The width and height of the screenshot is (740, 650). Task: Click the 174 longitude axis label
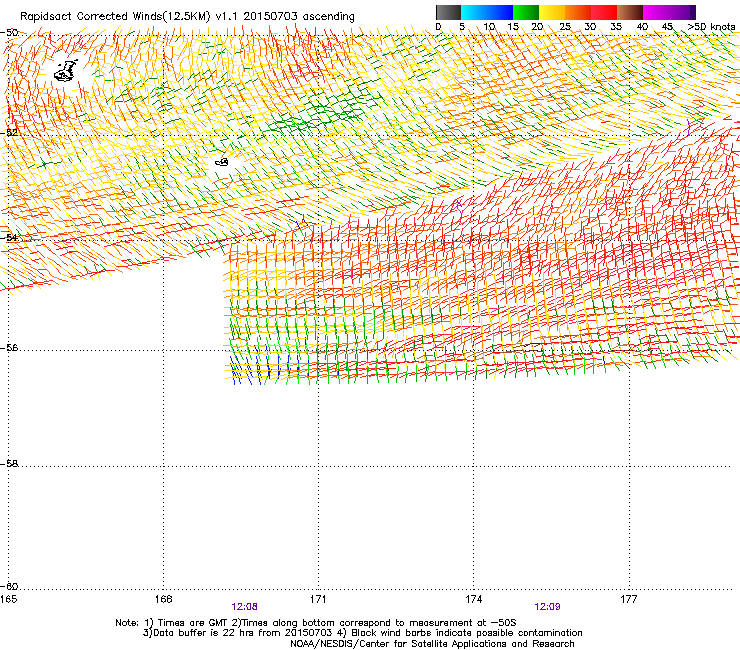[x=473, y=599]
